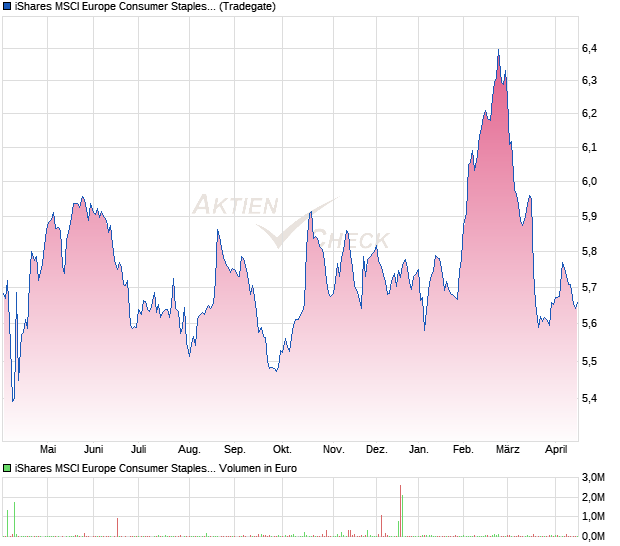Select the 'Jan.' month label
This screenshot has width=620, height=546.
(x=419, y=449)
